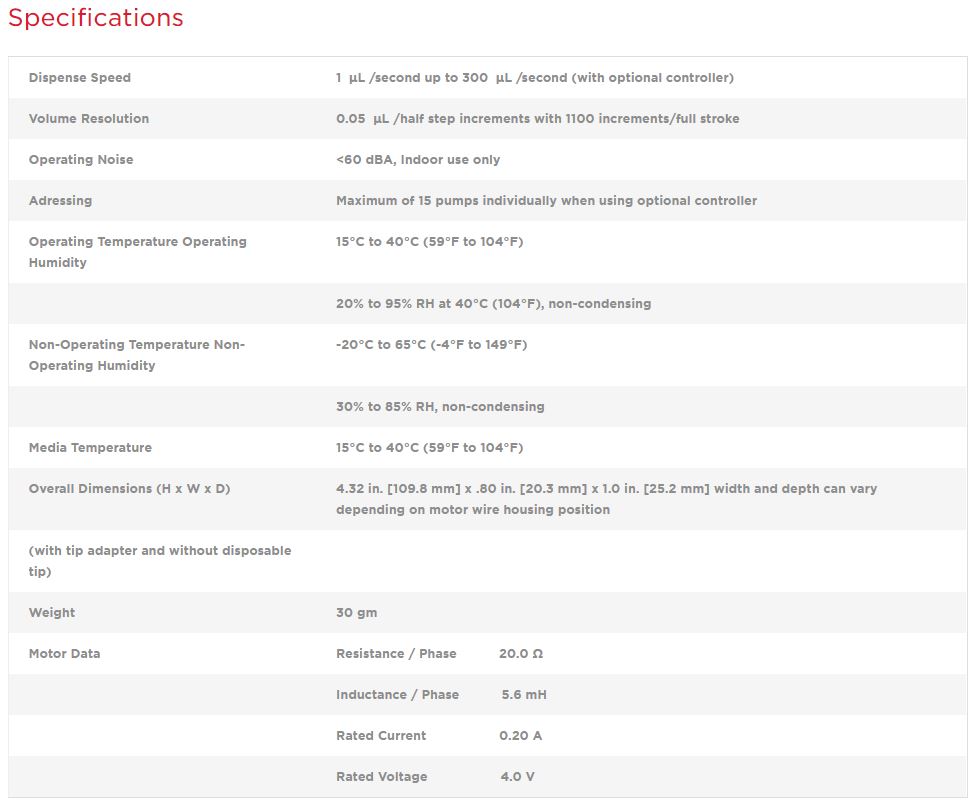Viewport: 978px width, 803px height.
Task: Click the '20% to 95% RH' humidity value
Action: click(x=493, y=304)
